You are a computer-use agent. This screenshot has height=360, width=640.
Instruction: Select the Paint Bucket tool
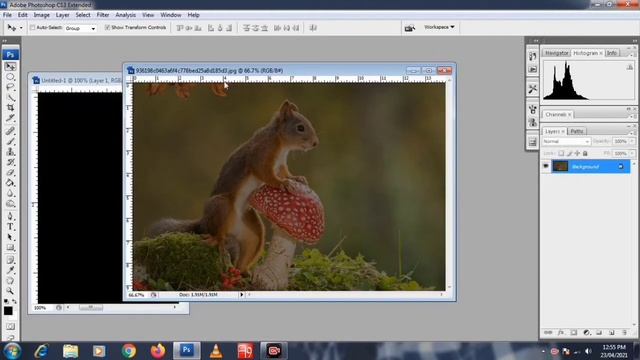[10, 183]
